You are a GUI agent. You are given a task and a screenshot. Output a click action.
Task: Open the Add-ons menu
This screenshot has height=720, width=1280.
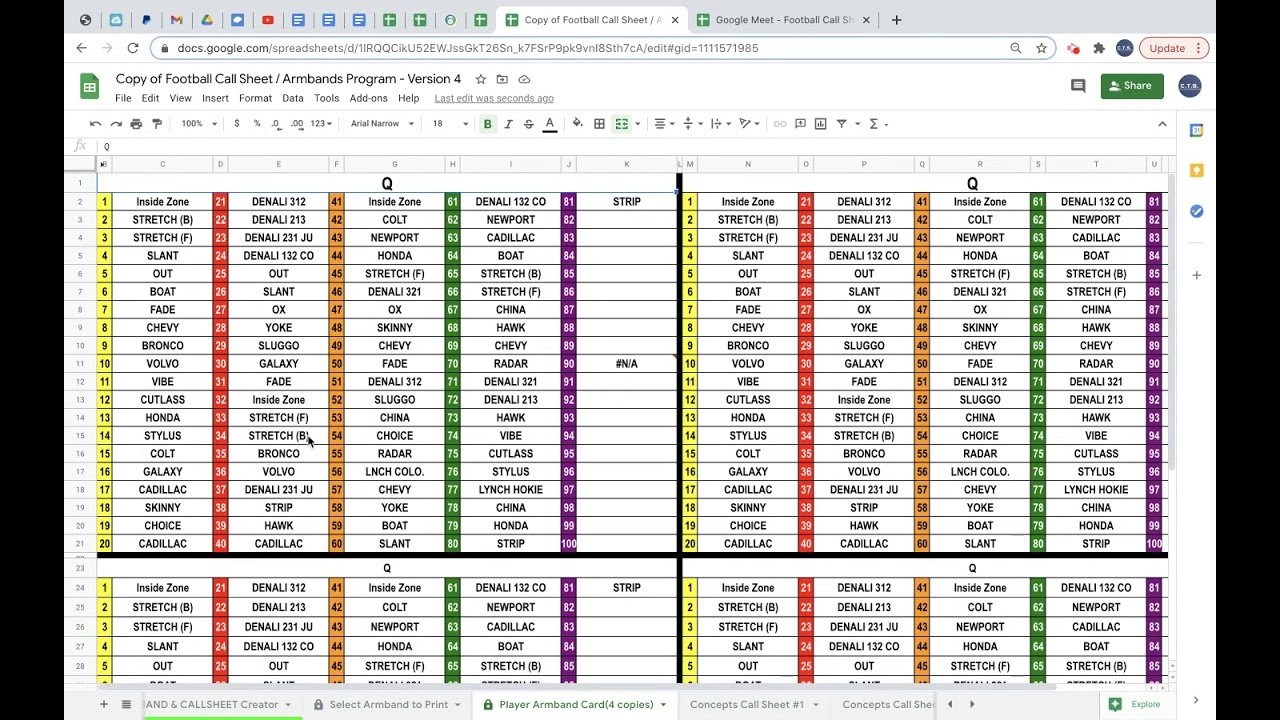click(368, 98)
